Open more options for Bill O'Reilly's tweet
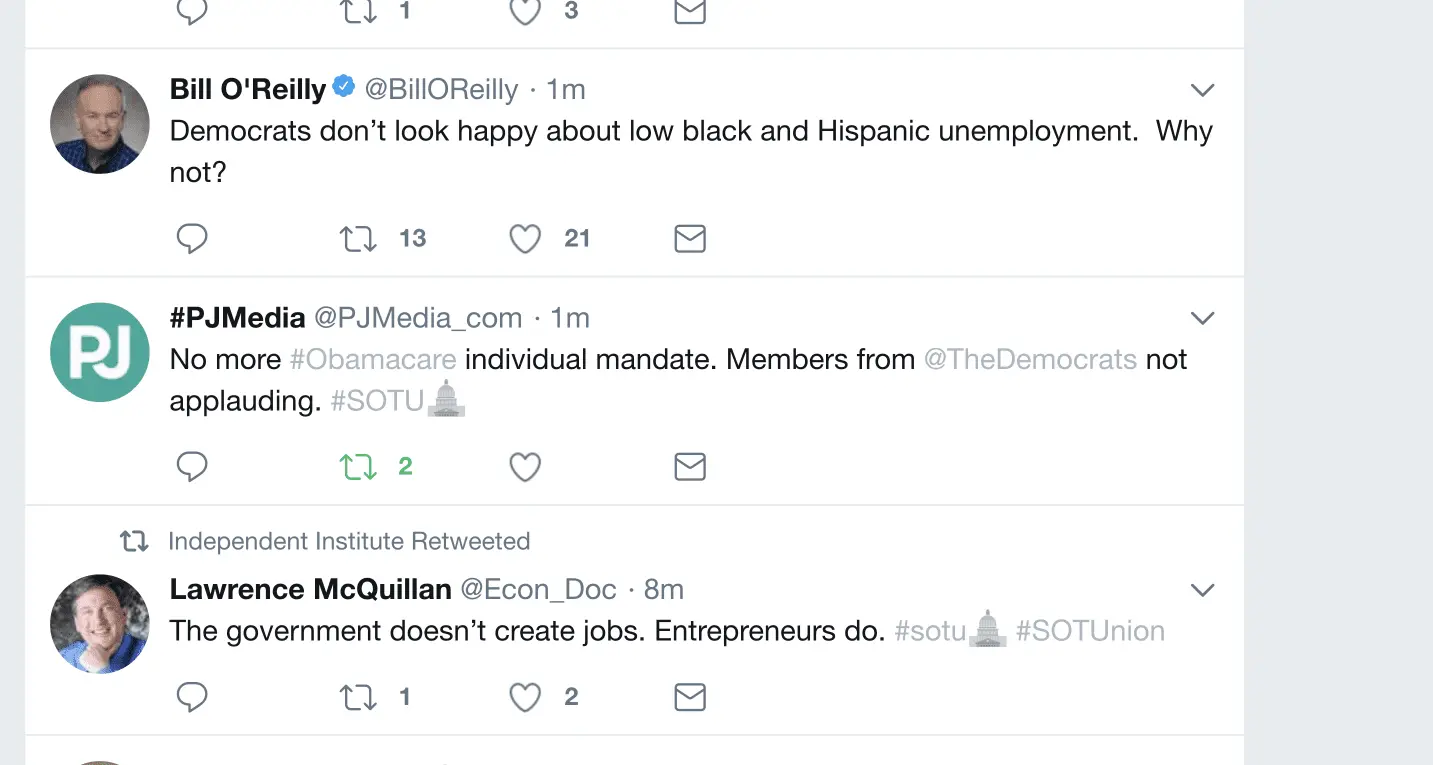 coord(1202,90)
